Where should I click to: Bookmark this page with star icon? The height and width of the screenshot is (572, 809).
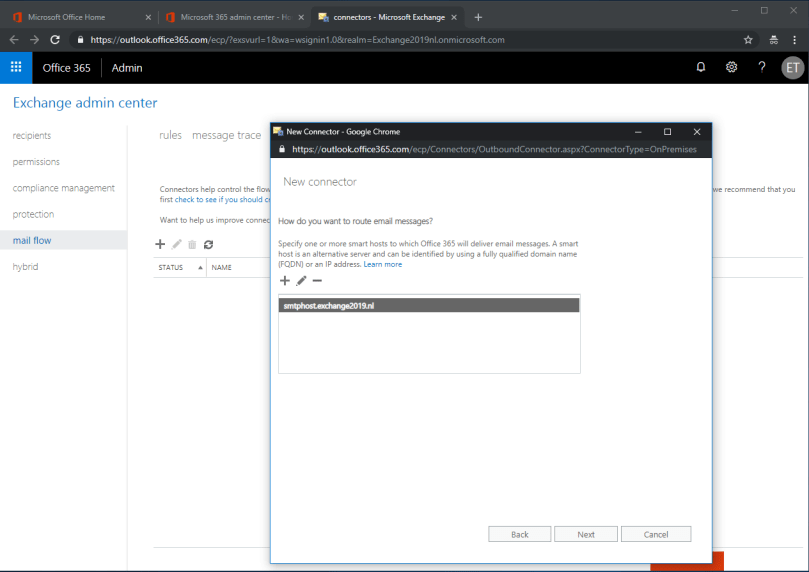point(748,40)
